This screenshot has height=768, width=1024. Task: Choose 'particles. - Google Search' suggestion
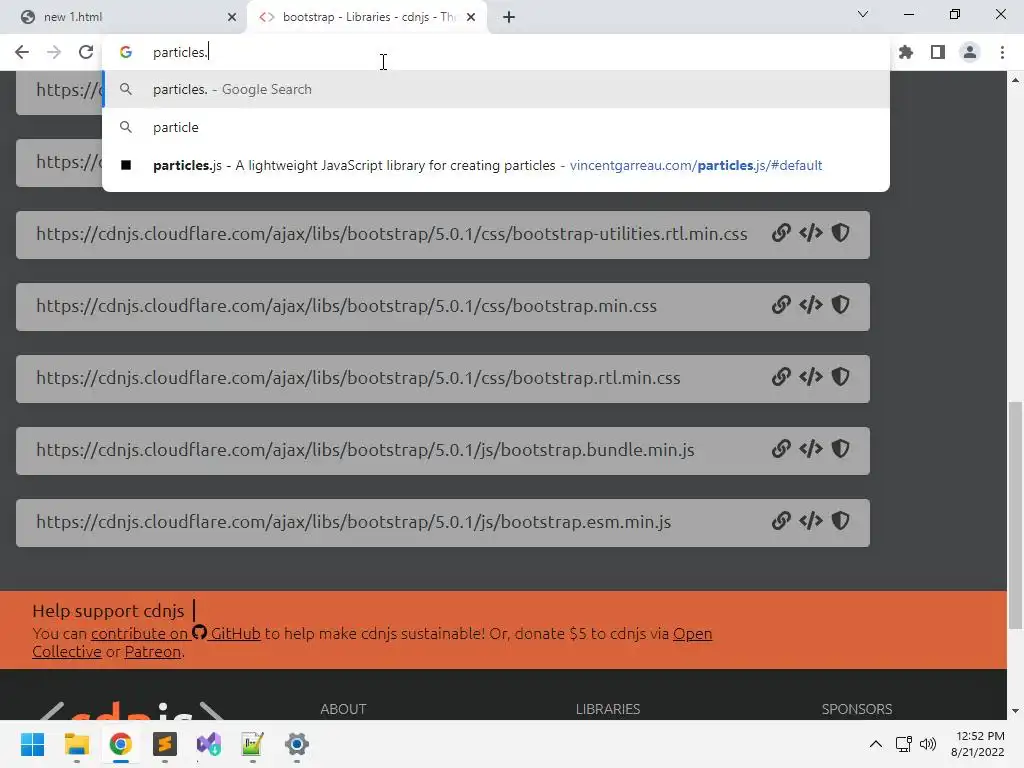pos(496,89)
